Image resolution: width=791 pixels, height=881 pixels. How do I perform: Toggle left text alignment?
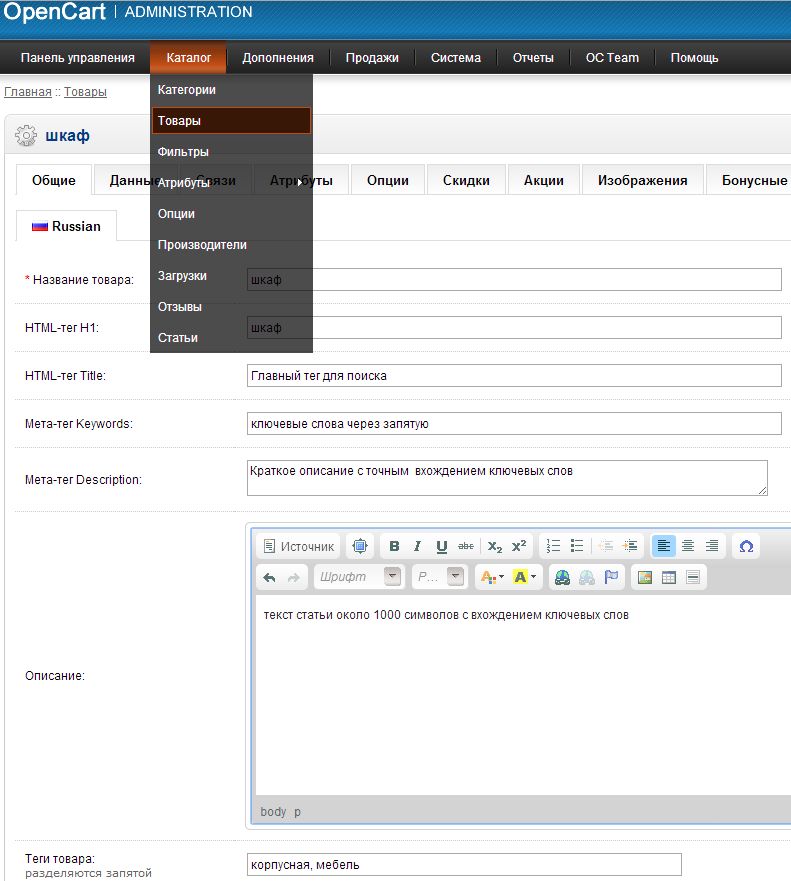[664, 546]
